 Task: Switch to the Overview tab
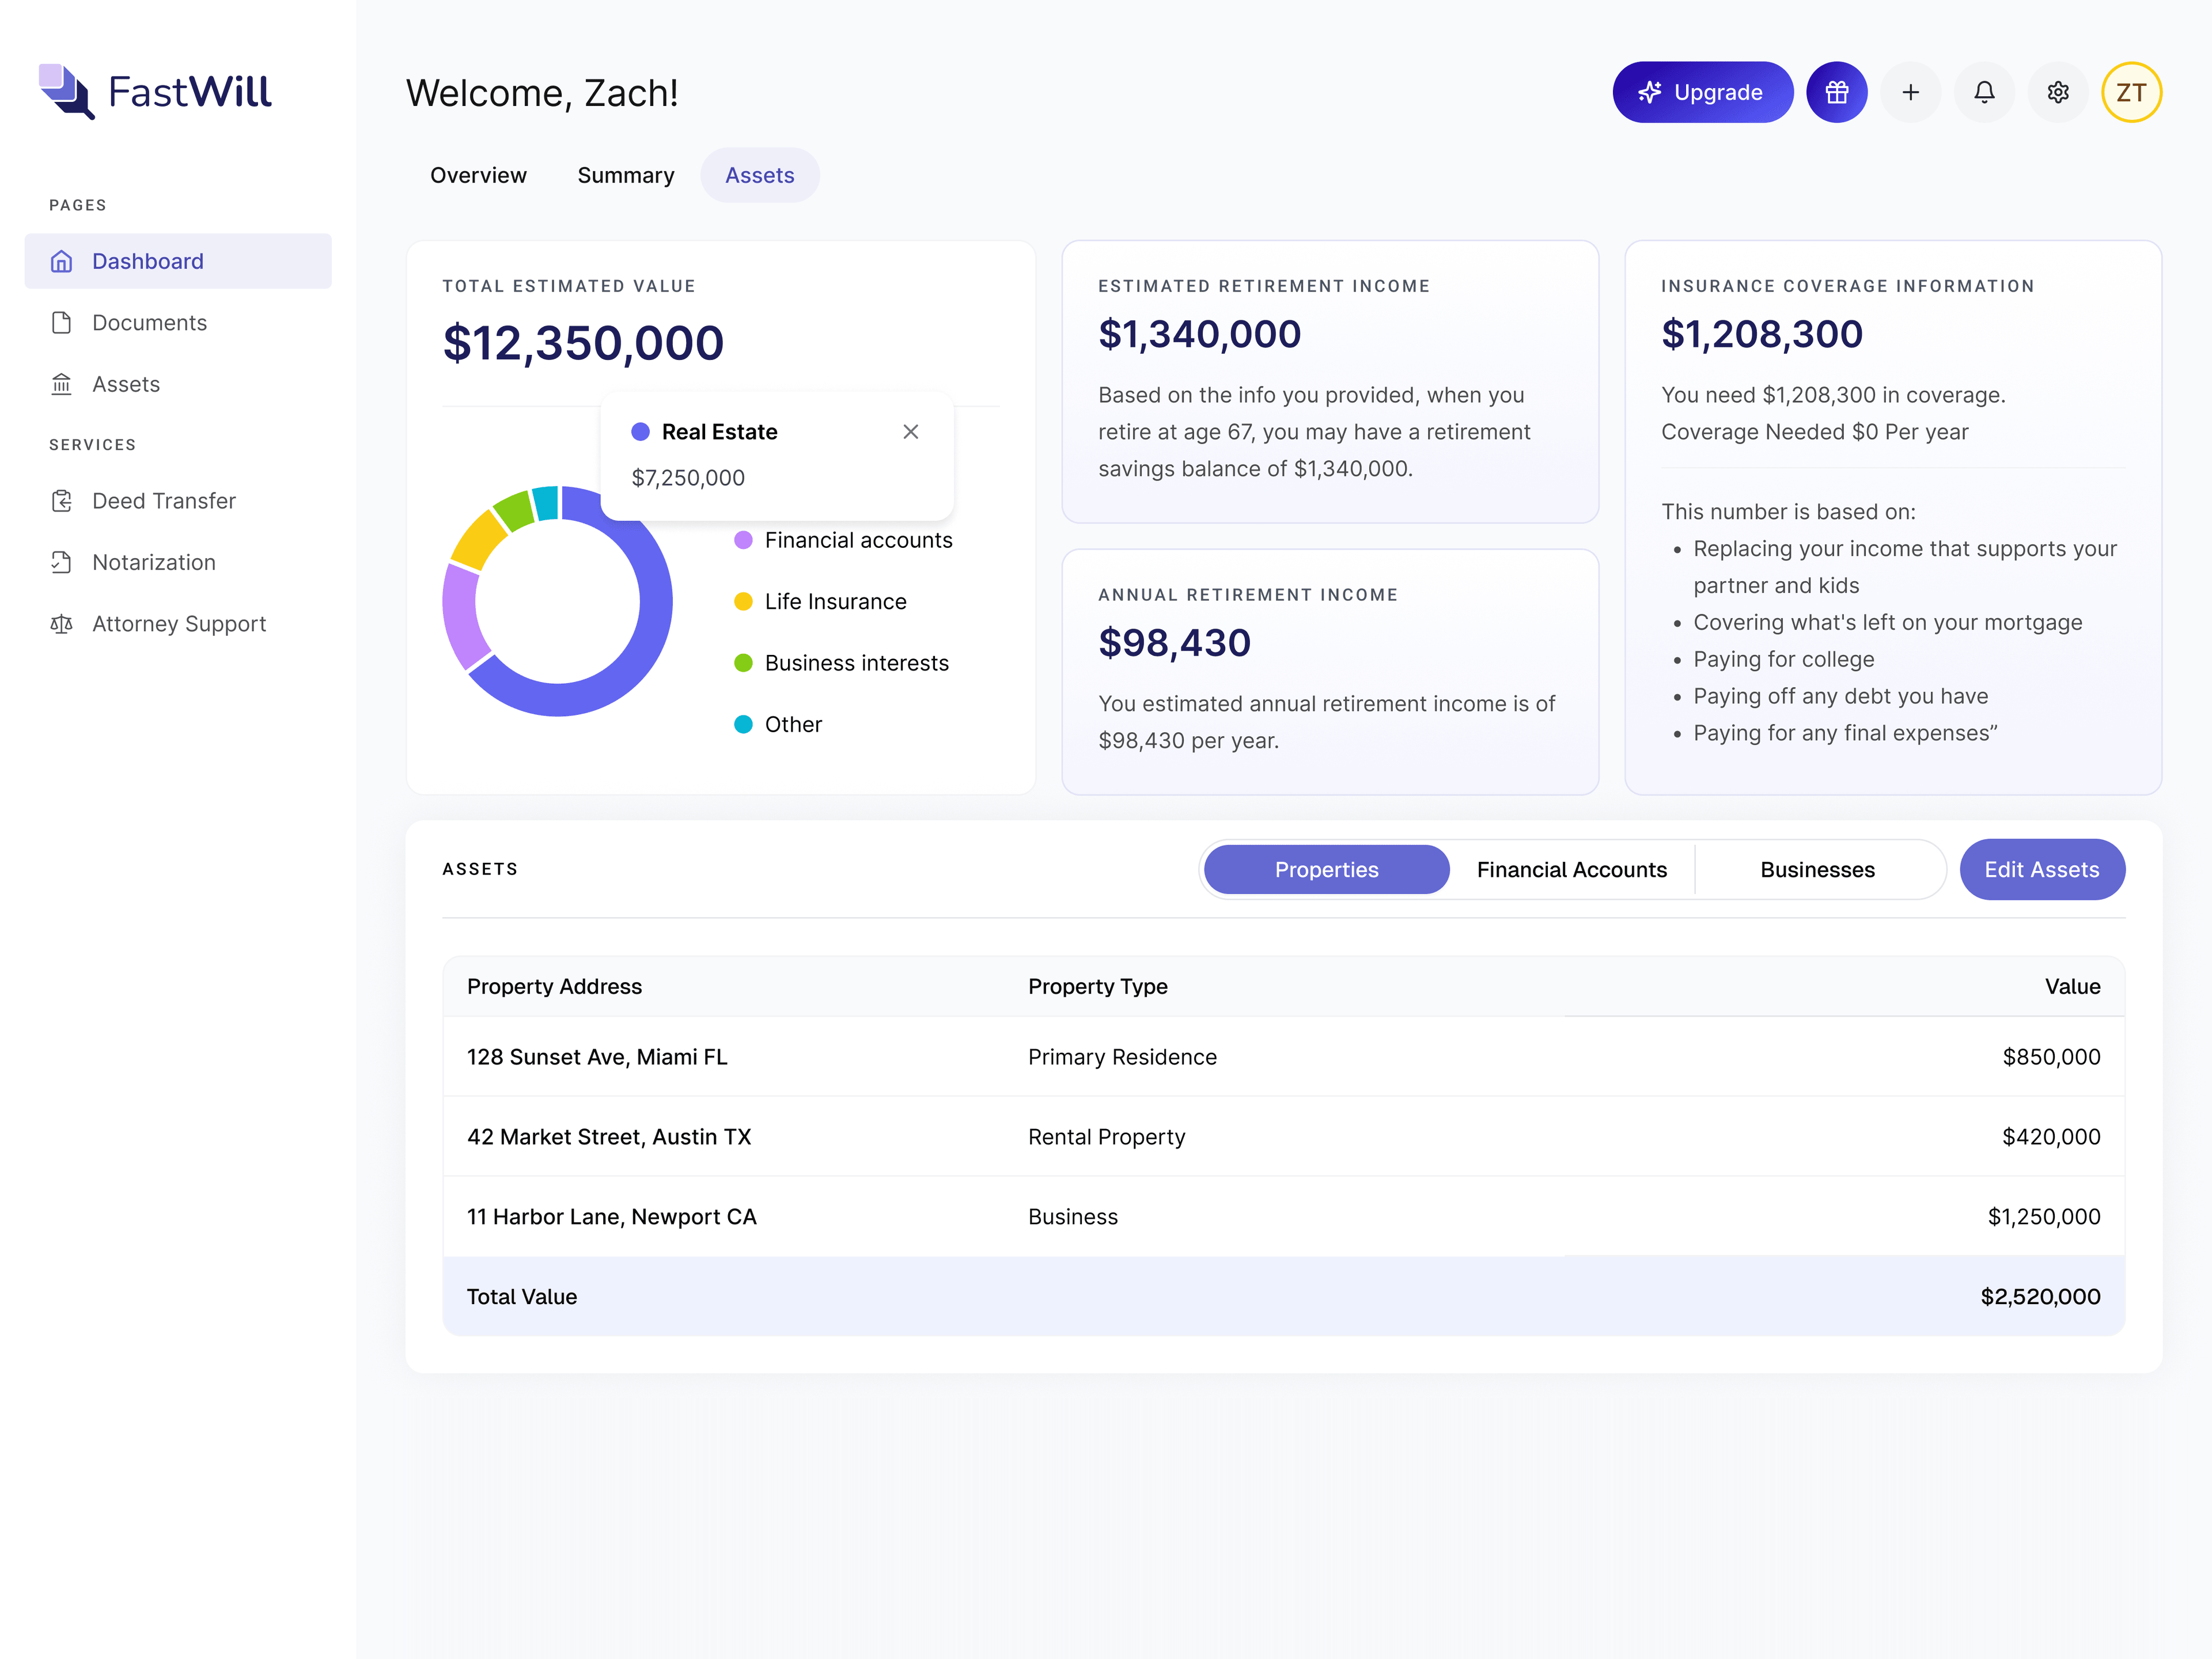(x=478, y=175)
